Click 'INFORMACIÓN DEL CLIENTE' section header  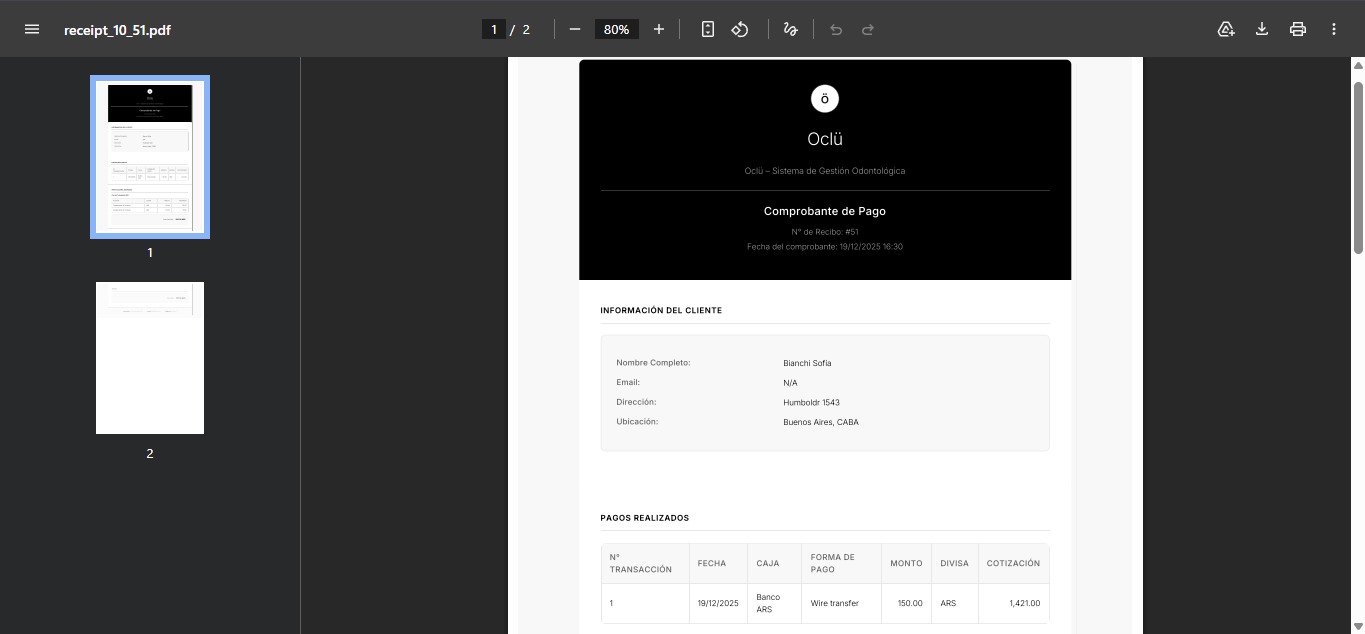tap(661, 311)
